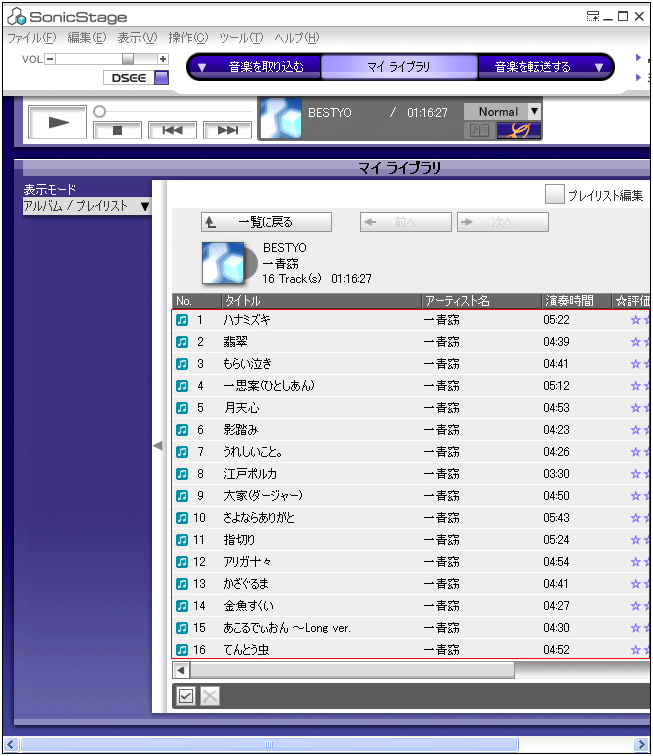Select track title アリガ十々
This screenshot has width=653, height=756.
pos(247,562)
